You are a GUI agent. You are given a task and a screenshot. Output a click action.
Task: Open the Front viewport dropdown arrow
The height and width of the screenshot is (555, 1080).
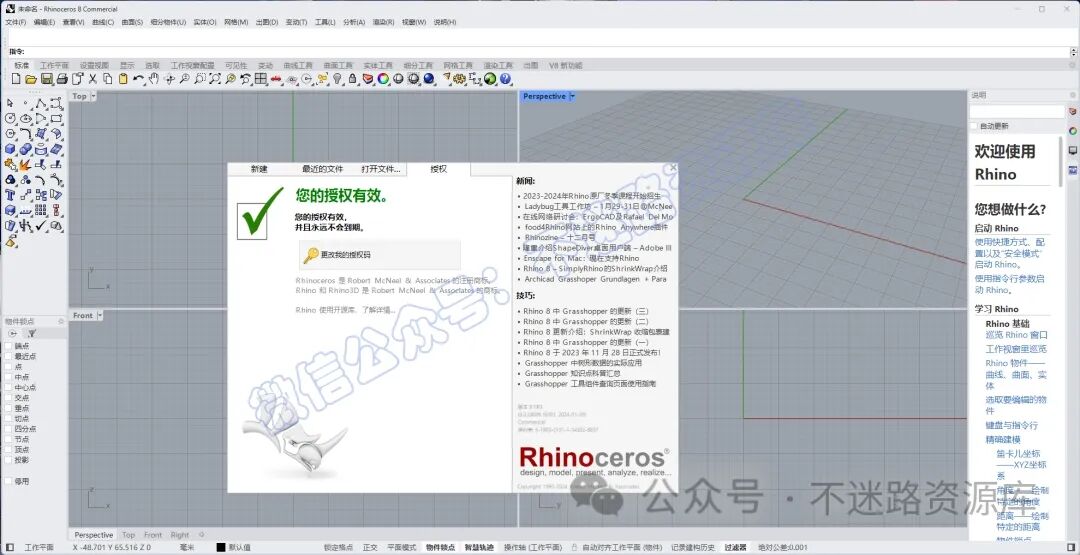click(100, 315)
